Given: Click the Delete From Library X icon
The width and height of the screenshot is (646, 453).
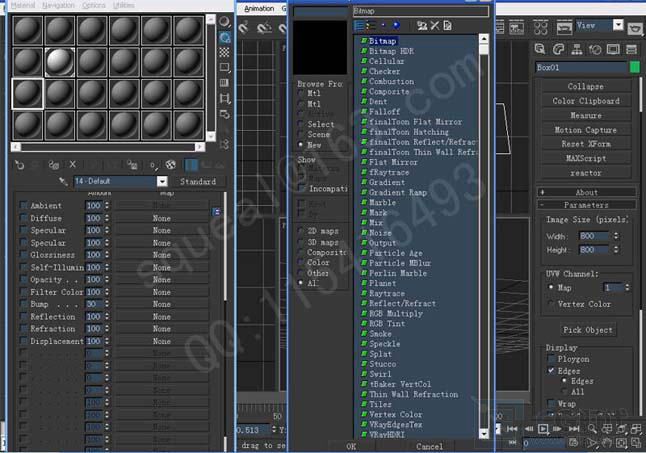Looking at the screenshot, I should pyautogui.click(x=435, y=26).
